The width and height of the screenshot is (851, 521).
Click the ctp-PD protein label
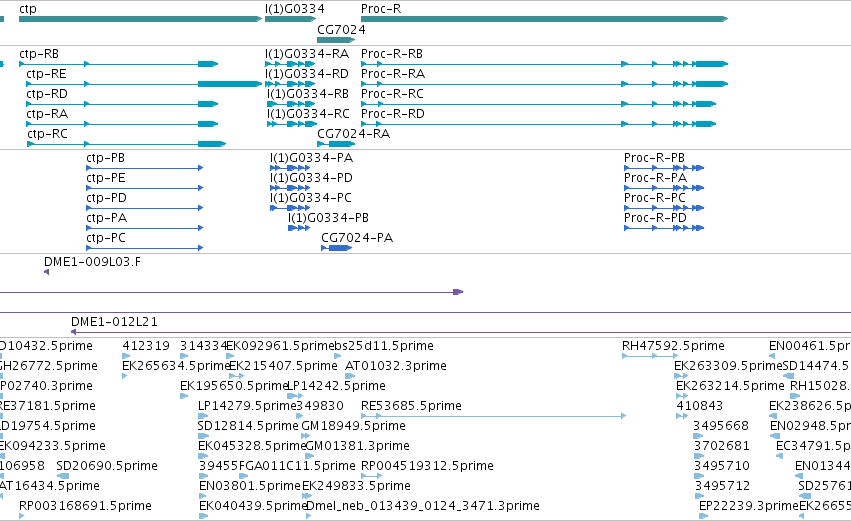click(106, 198)
